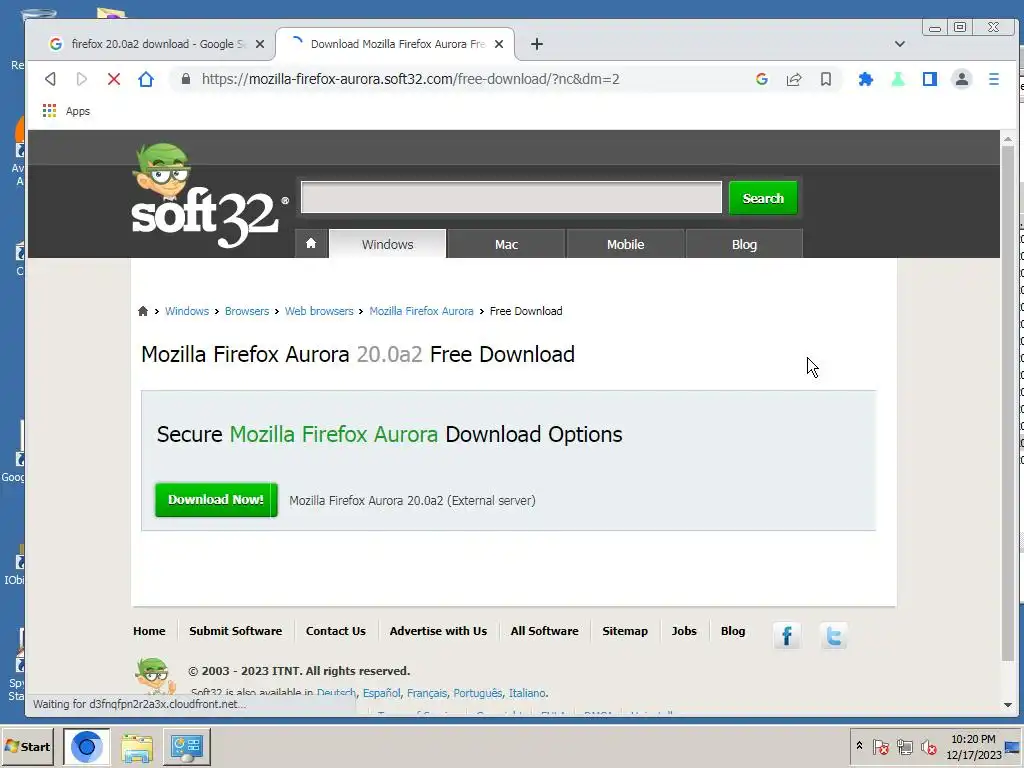Open the Blog tab in navigation
The width and height of the screenshot is (1024, 768).
(744, 244)
